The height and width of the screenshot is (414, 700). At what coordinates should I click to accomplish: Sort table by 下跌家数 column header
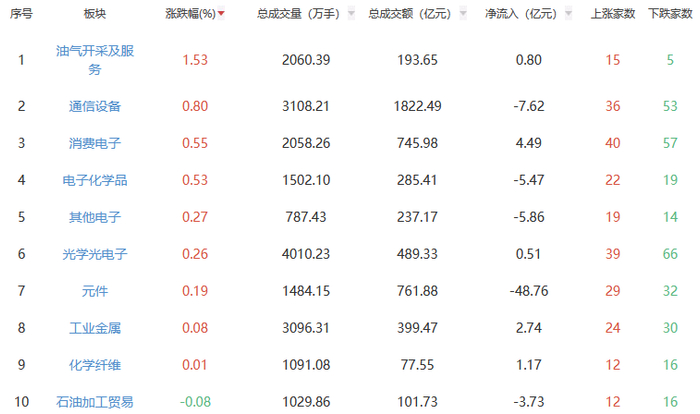click(669, 15)
